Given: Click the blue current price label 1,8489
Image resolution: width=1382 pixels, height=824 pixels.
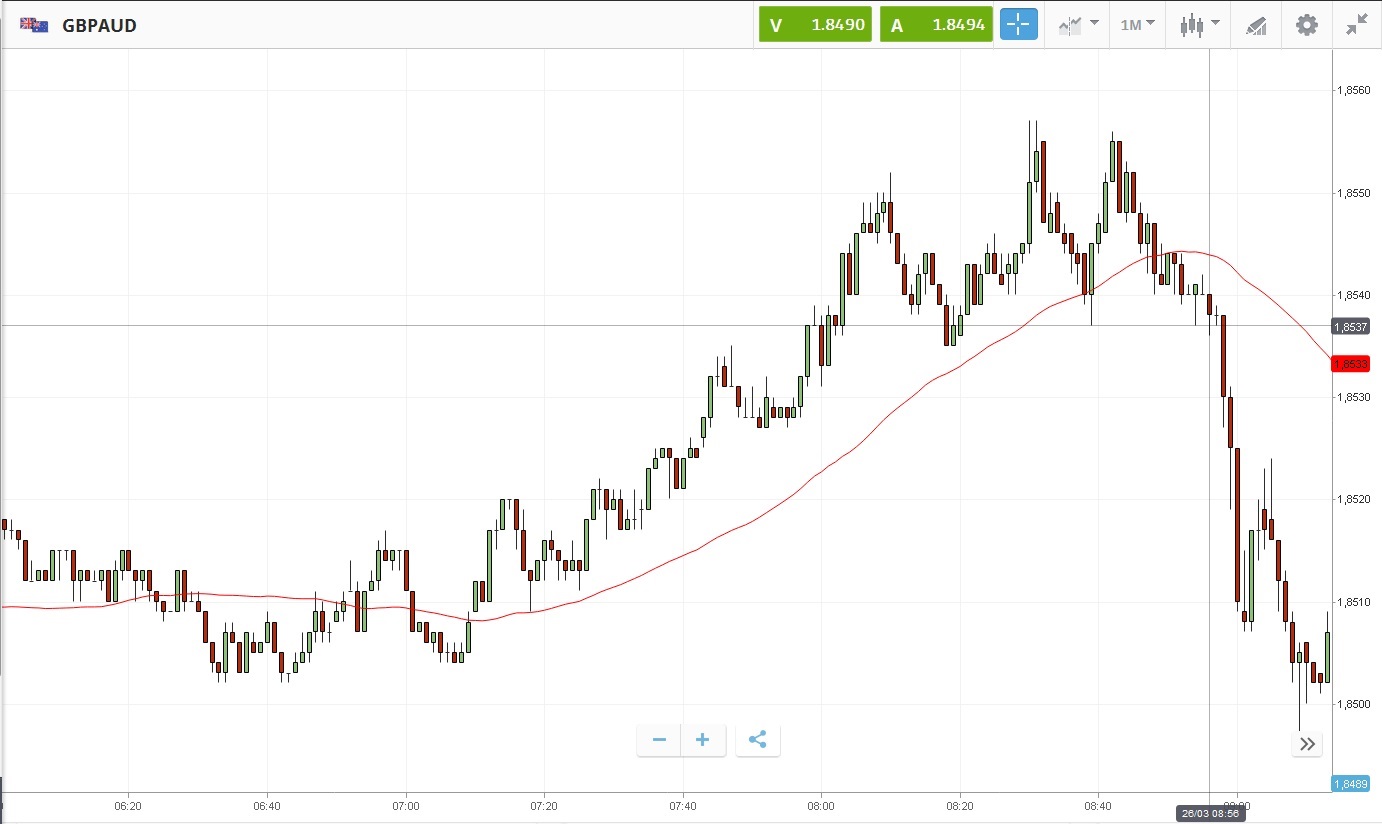Looking at the screenshot, I should pyautogui.click(x=1350, y=784).
